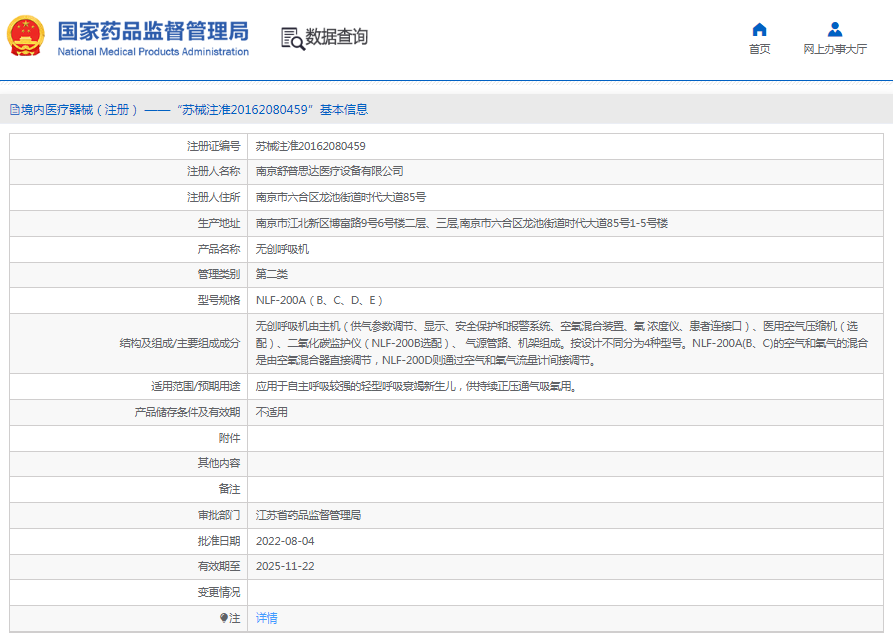Click product name 无创呼吸机 cell
Image resolution: width=893 pixels, height=638 pixels.
(283, 249)
